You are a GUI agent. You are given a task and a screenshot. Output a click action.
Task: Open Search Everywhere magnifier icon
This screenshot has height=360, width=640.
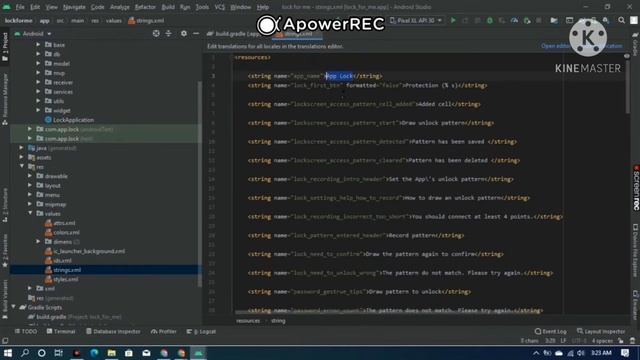tap(621, 20)
